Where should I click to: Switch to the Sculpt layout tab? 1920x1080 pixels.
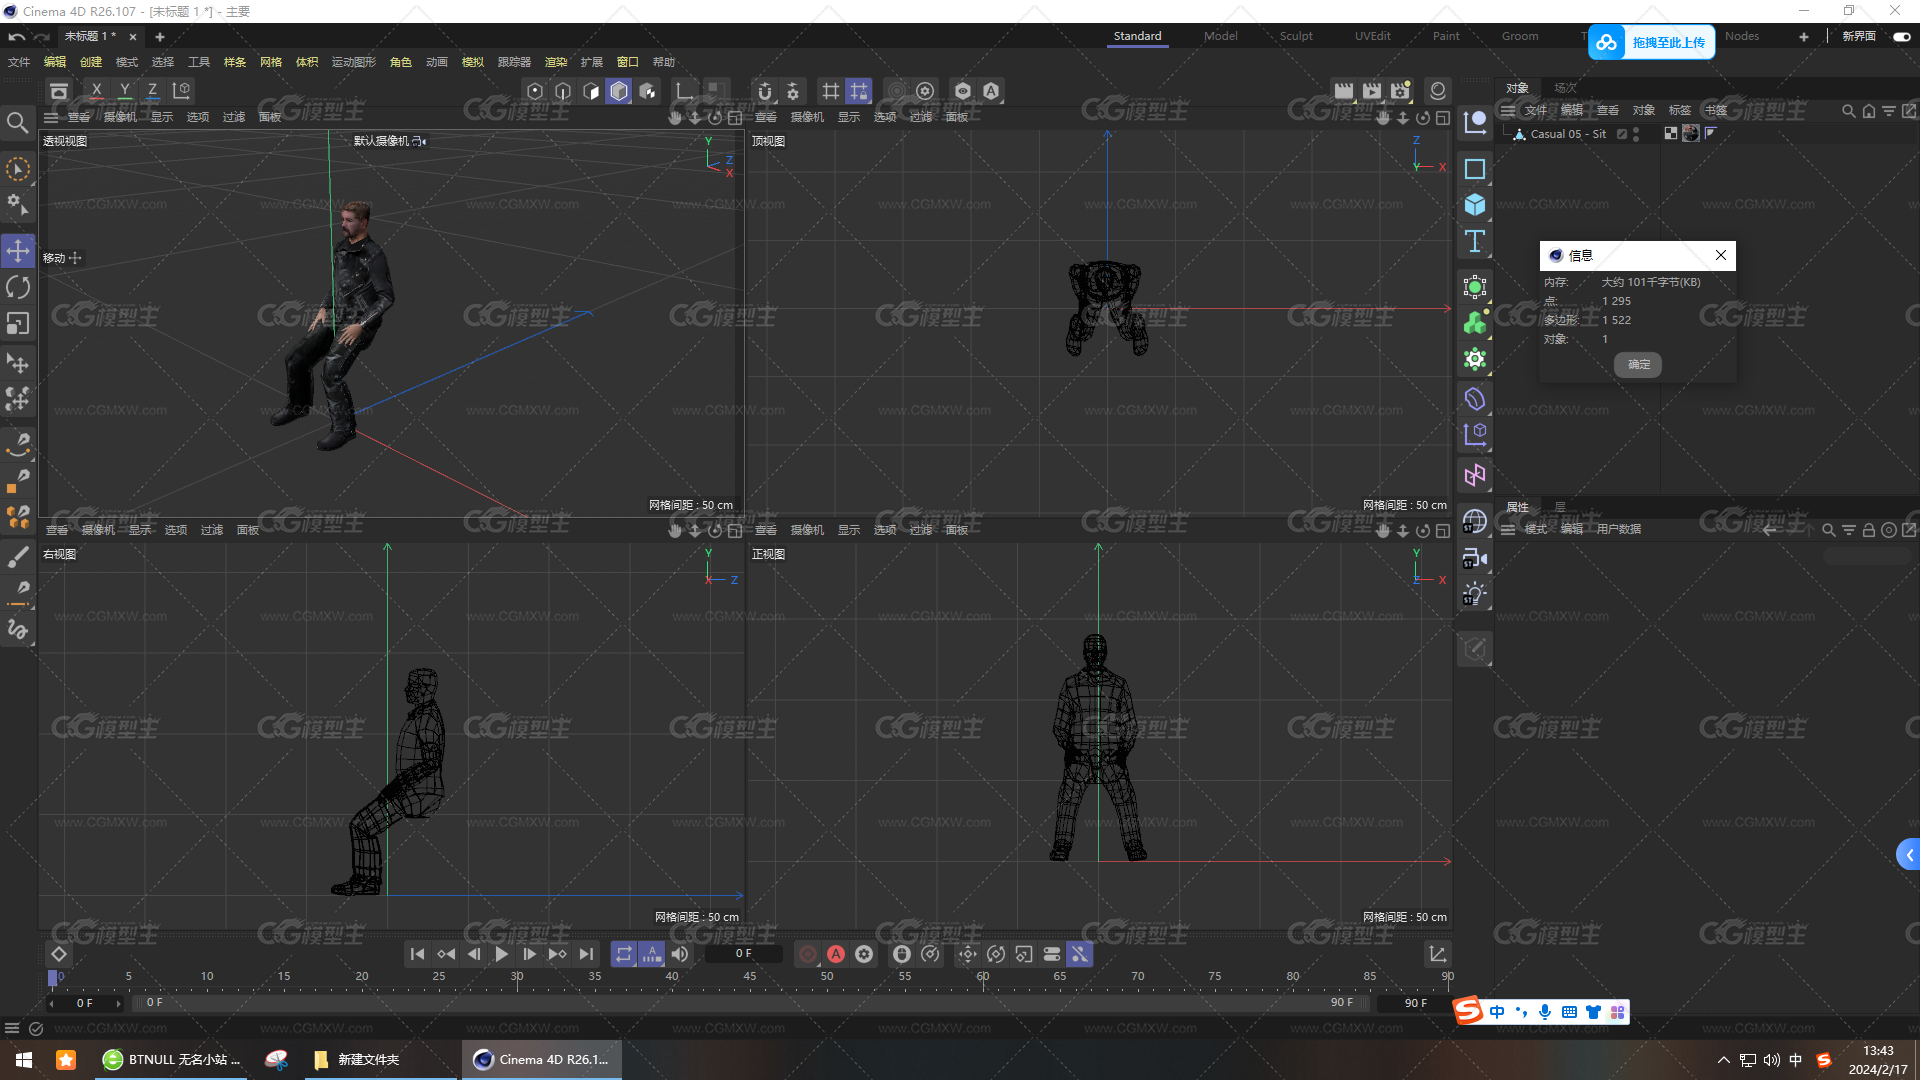click(1296, 36)
